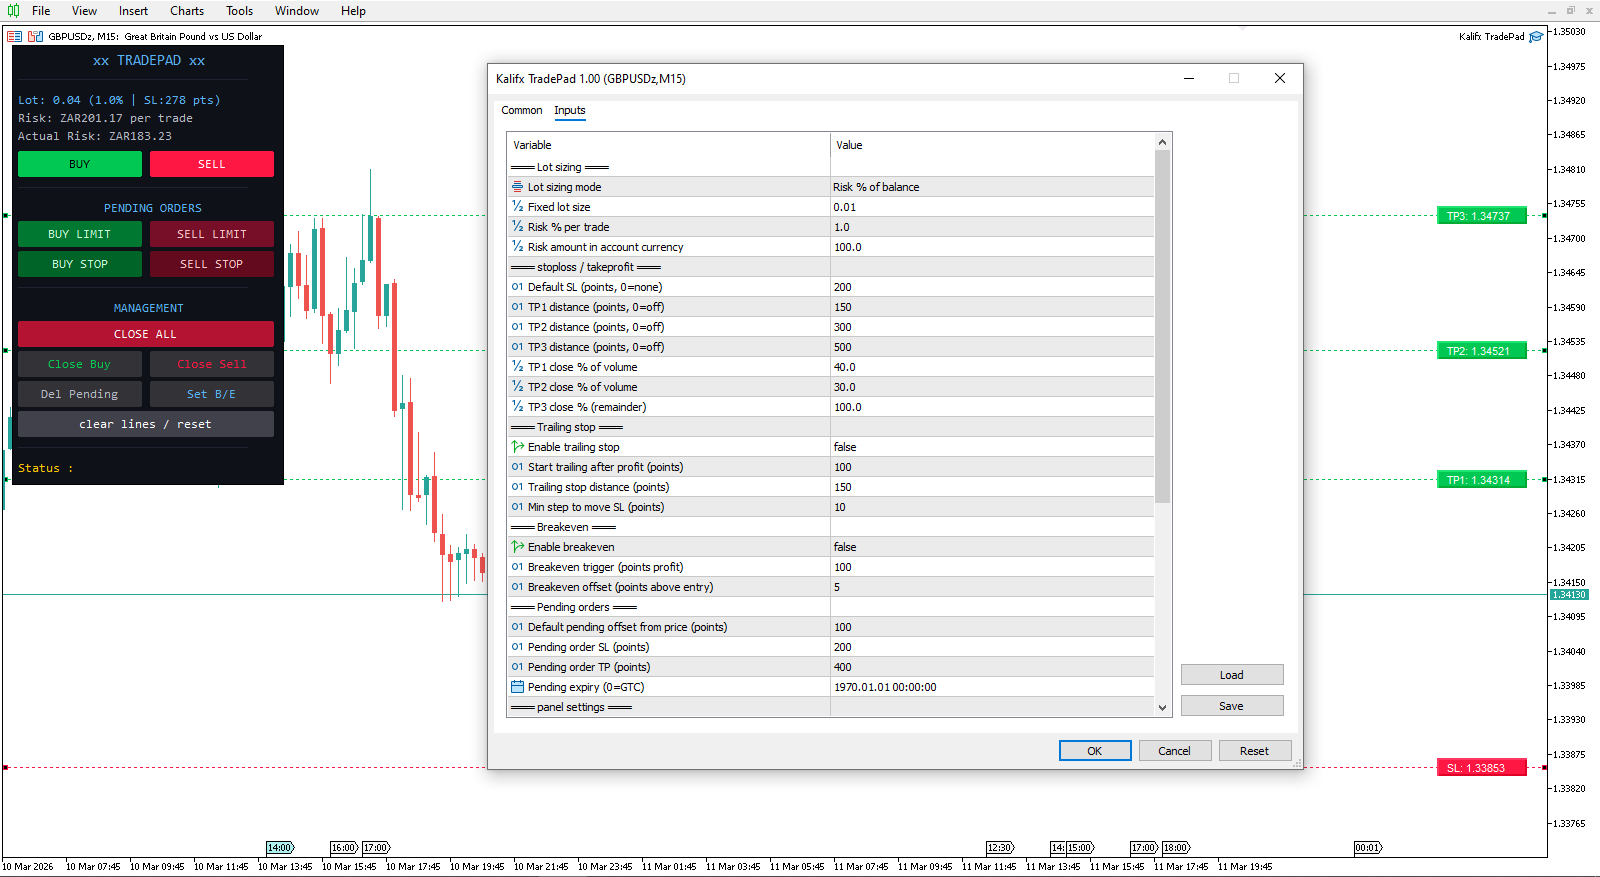Select the Inputs tab
Screen dimensions: 1600x877
pyautogui.click(x=570, y=111)
